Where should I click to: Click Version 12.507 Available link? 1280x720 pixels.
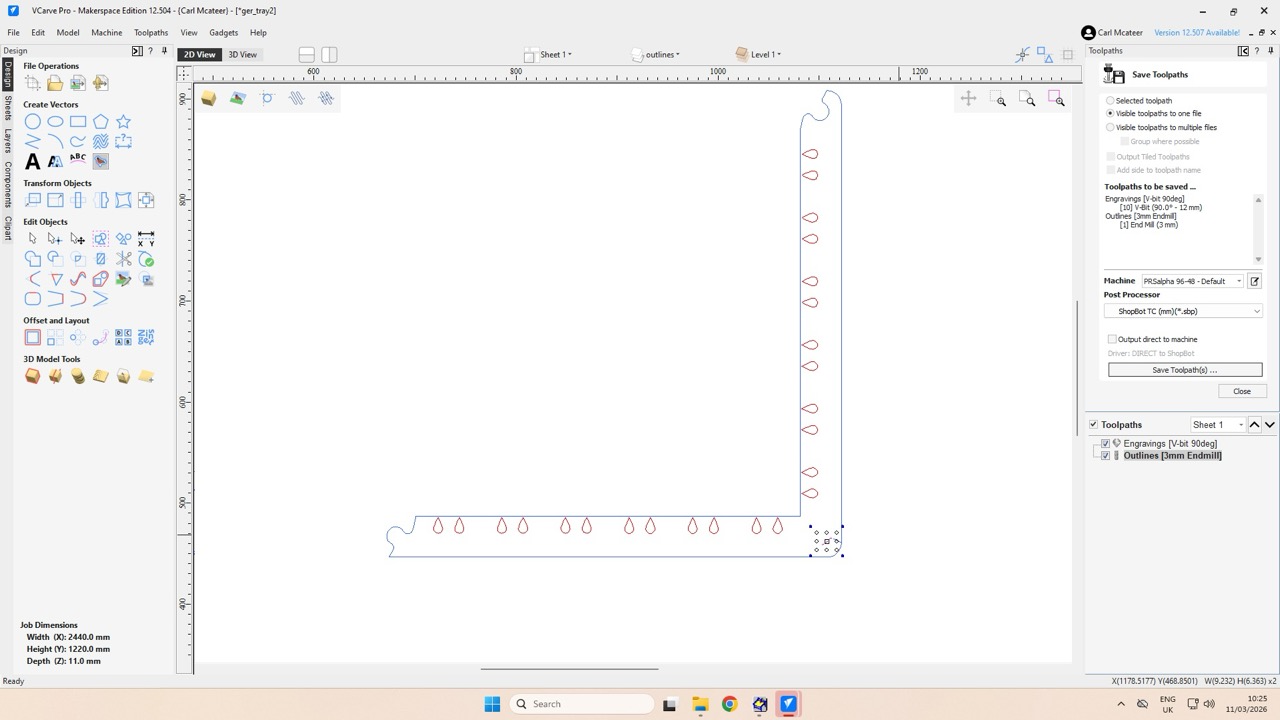[x=1197, y=33]
